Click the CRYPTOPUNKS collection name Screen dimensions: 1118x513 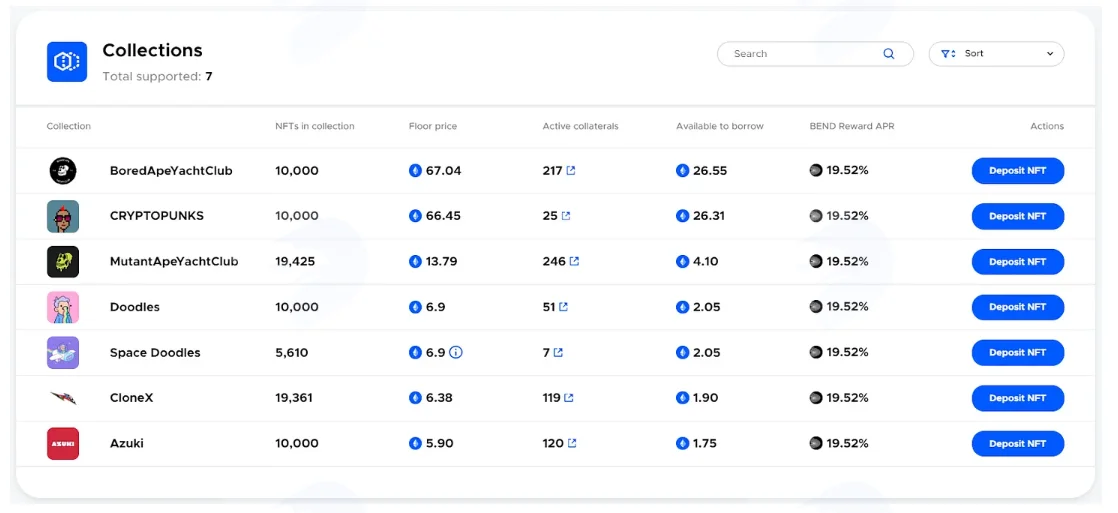pyautogui.click(x=157, y=215)
